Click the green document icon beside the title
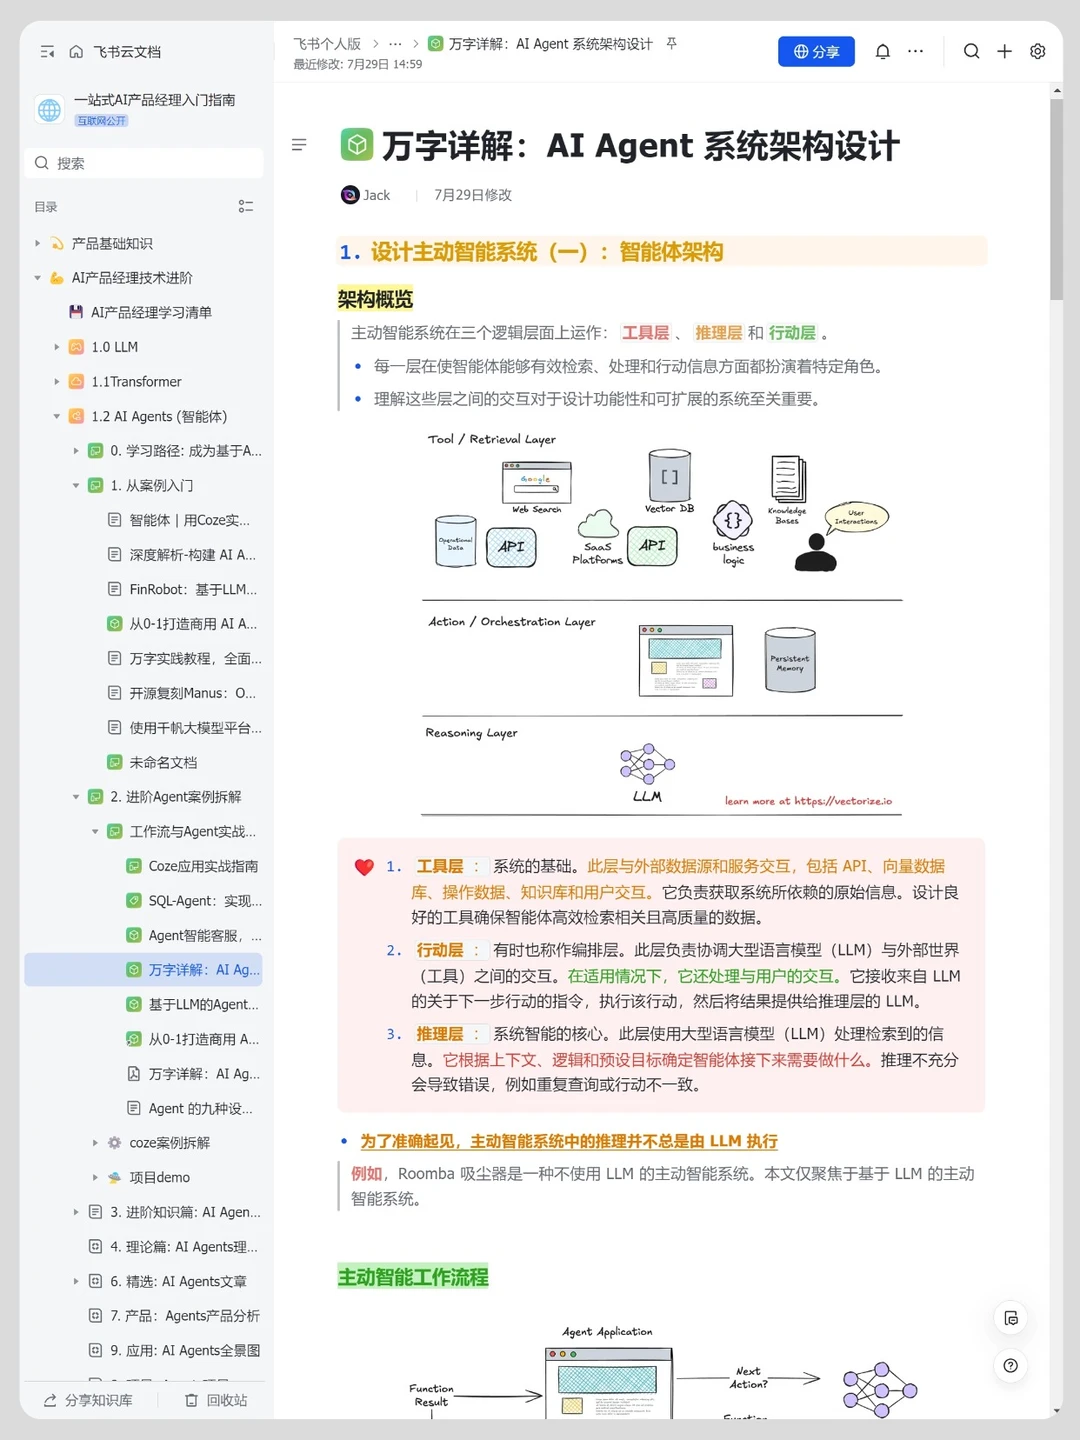 [357, 145]
